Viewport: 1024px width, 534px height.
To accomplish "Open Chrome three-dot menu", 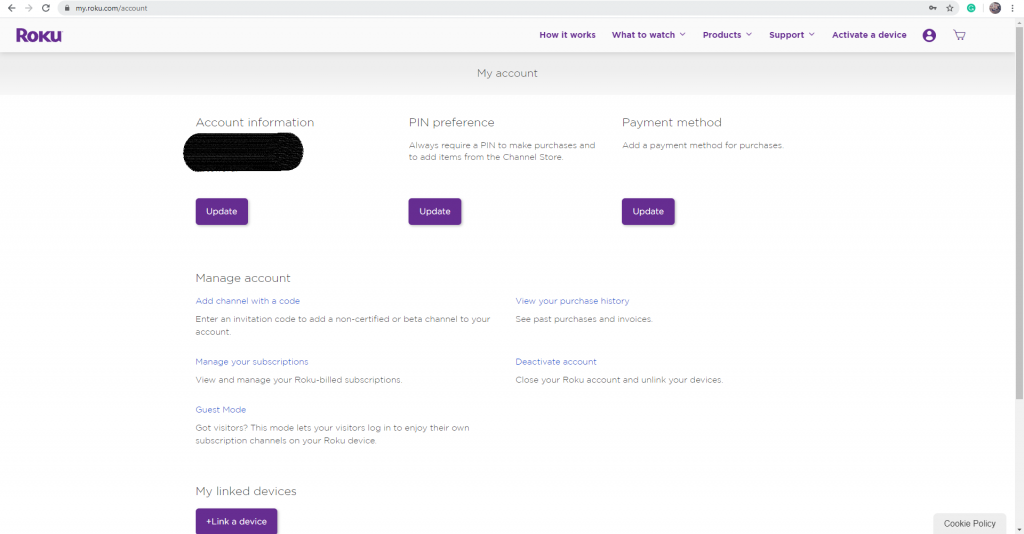I will click(x=1012, y=8).
